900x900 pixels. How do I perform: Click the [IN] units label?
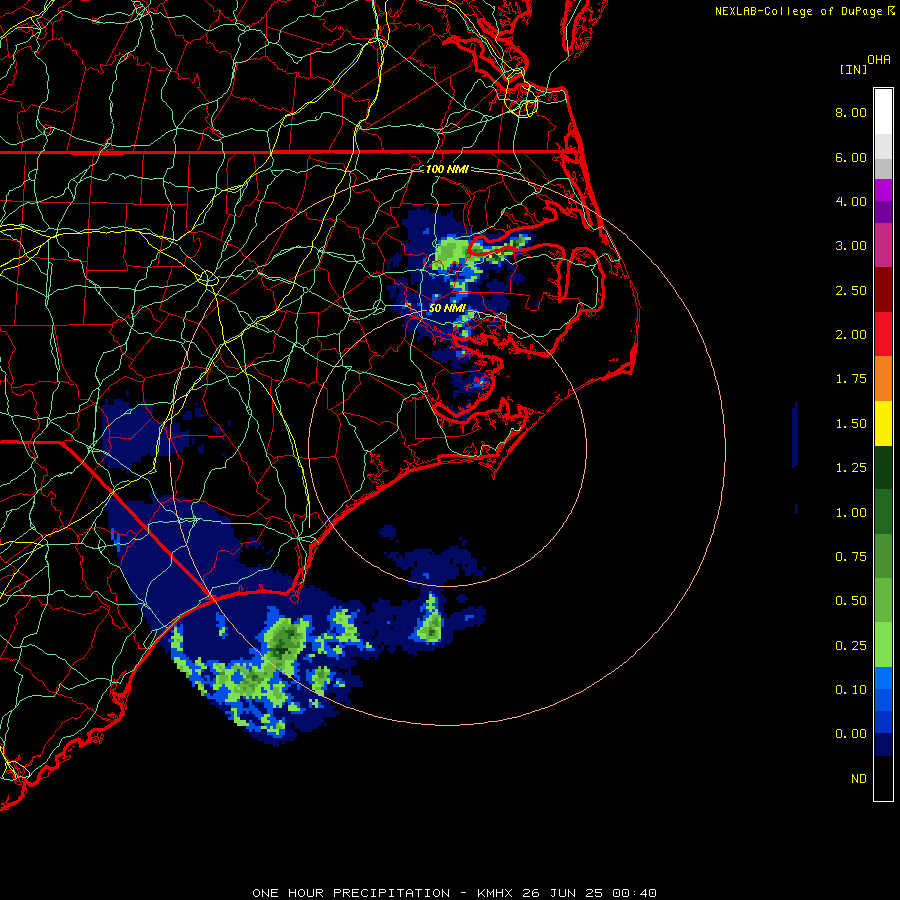point(853,69)
